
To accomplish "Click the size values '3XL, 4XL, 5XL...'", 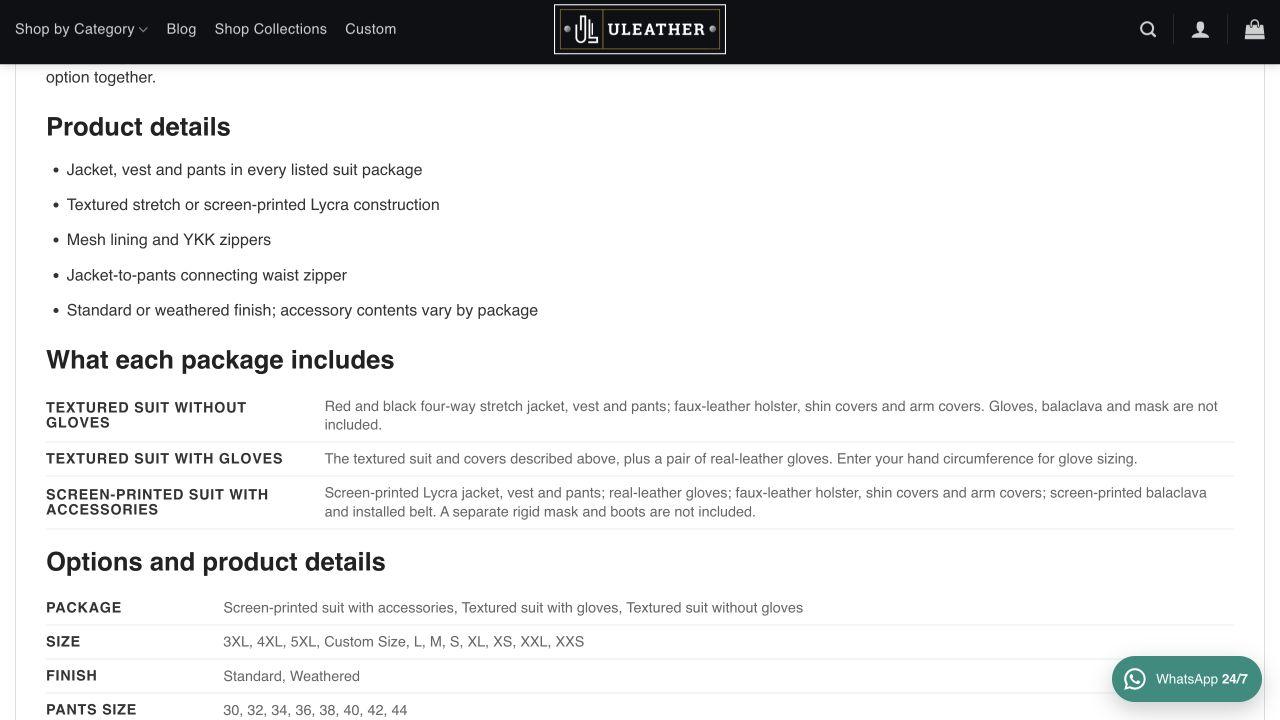I will [403, 642].
